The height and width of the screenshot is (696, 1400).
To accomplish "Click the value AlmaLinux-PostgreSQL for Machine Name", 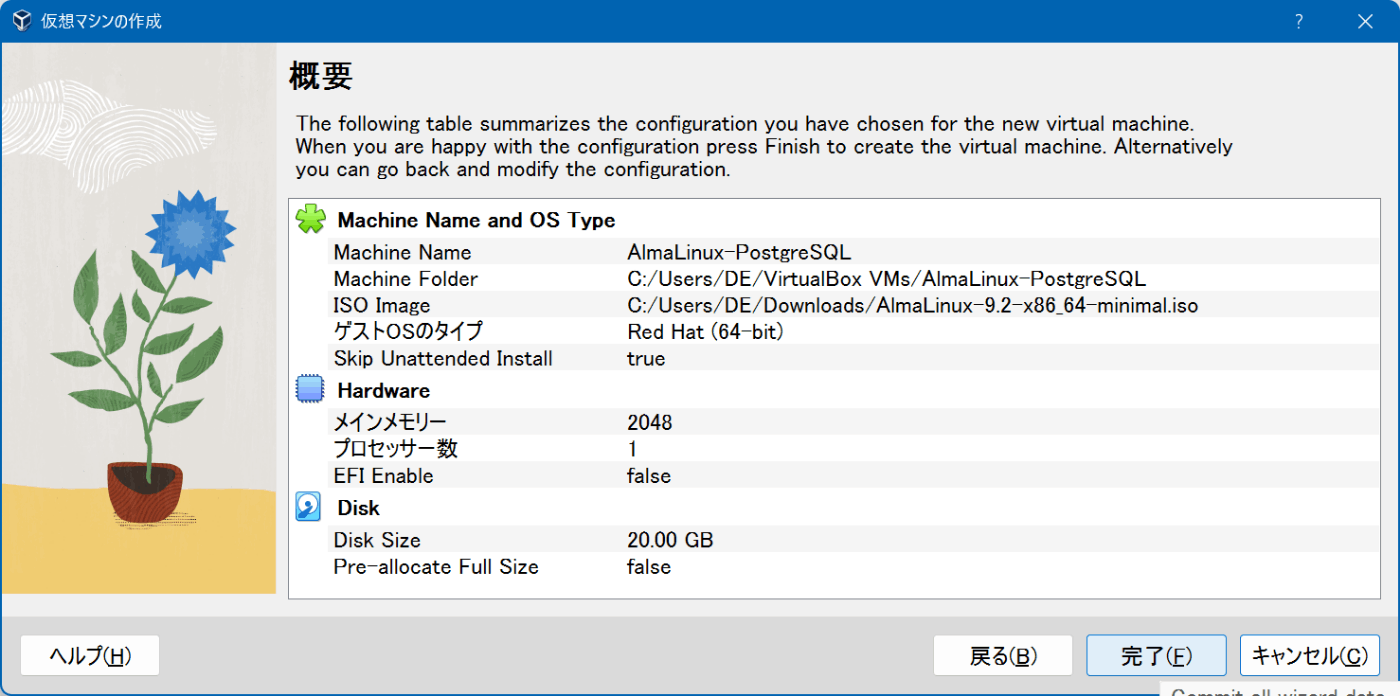I will pyautogui.click(x=739, y=252).
